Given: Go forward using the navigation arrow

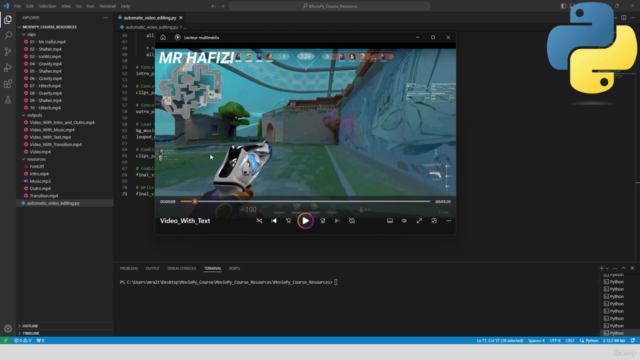Looking at the screenshot, I should point(222,6).
